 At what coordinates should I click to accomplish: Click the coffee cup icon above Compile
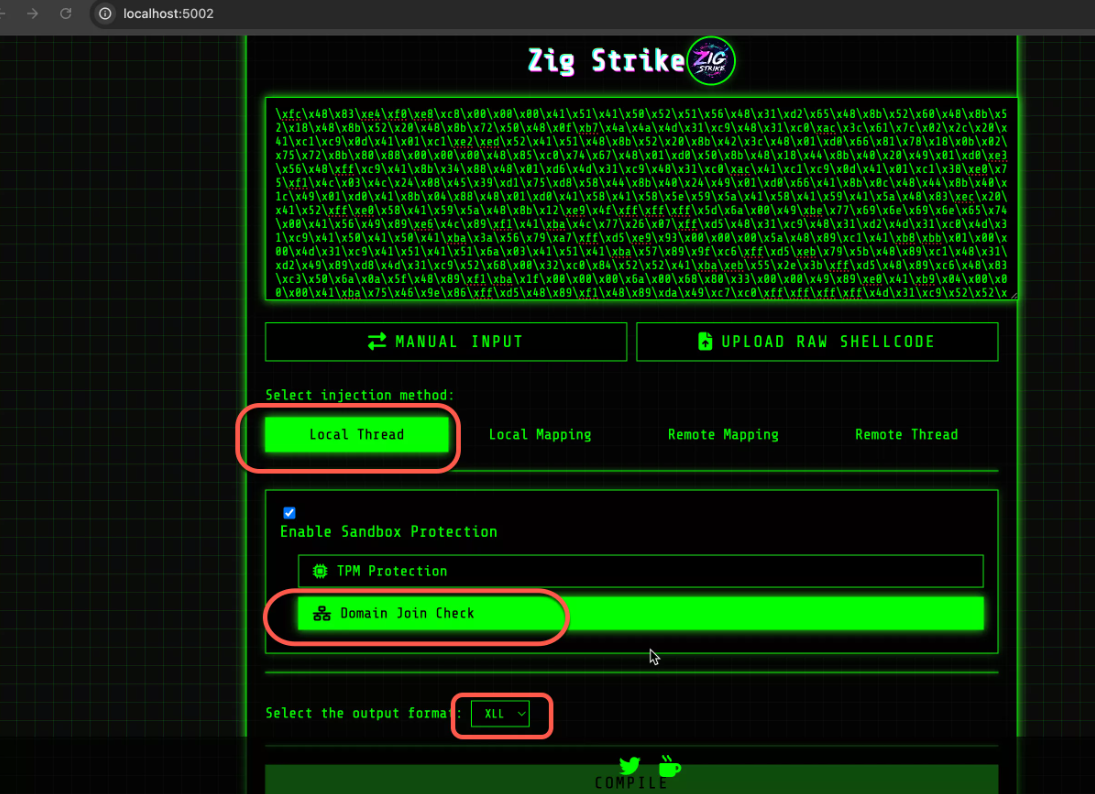(x=669, y=765)
